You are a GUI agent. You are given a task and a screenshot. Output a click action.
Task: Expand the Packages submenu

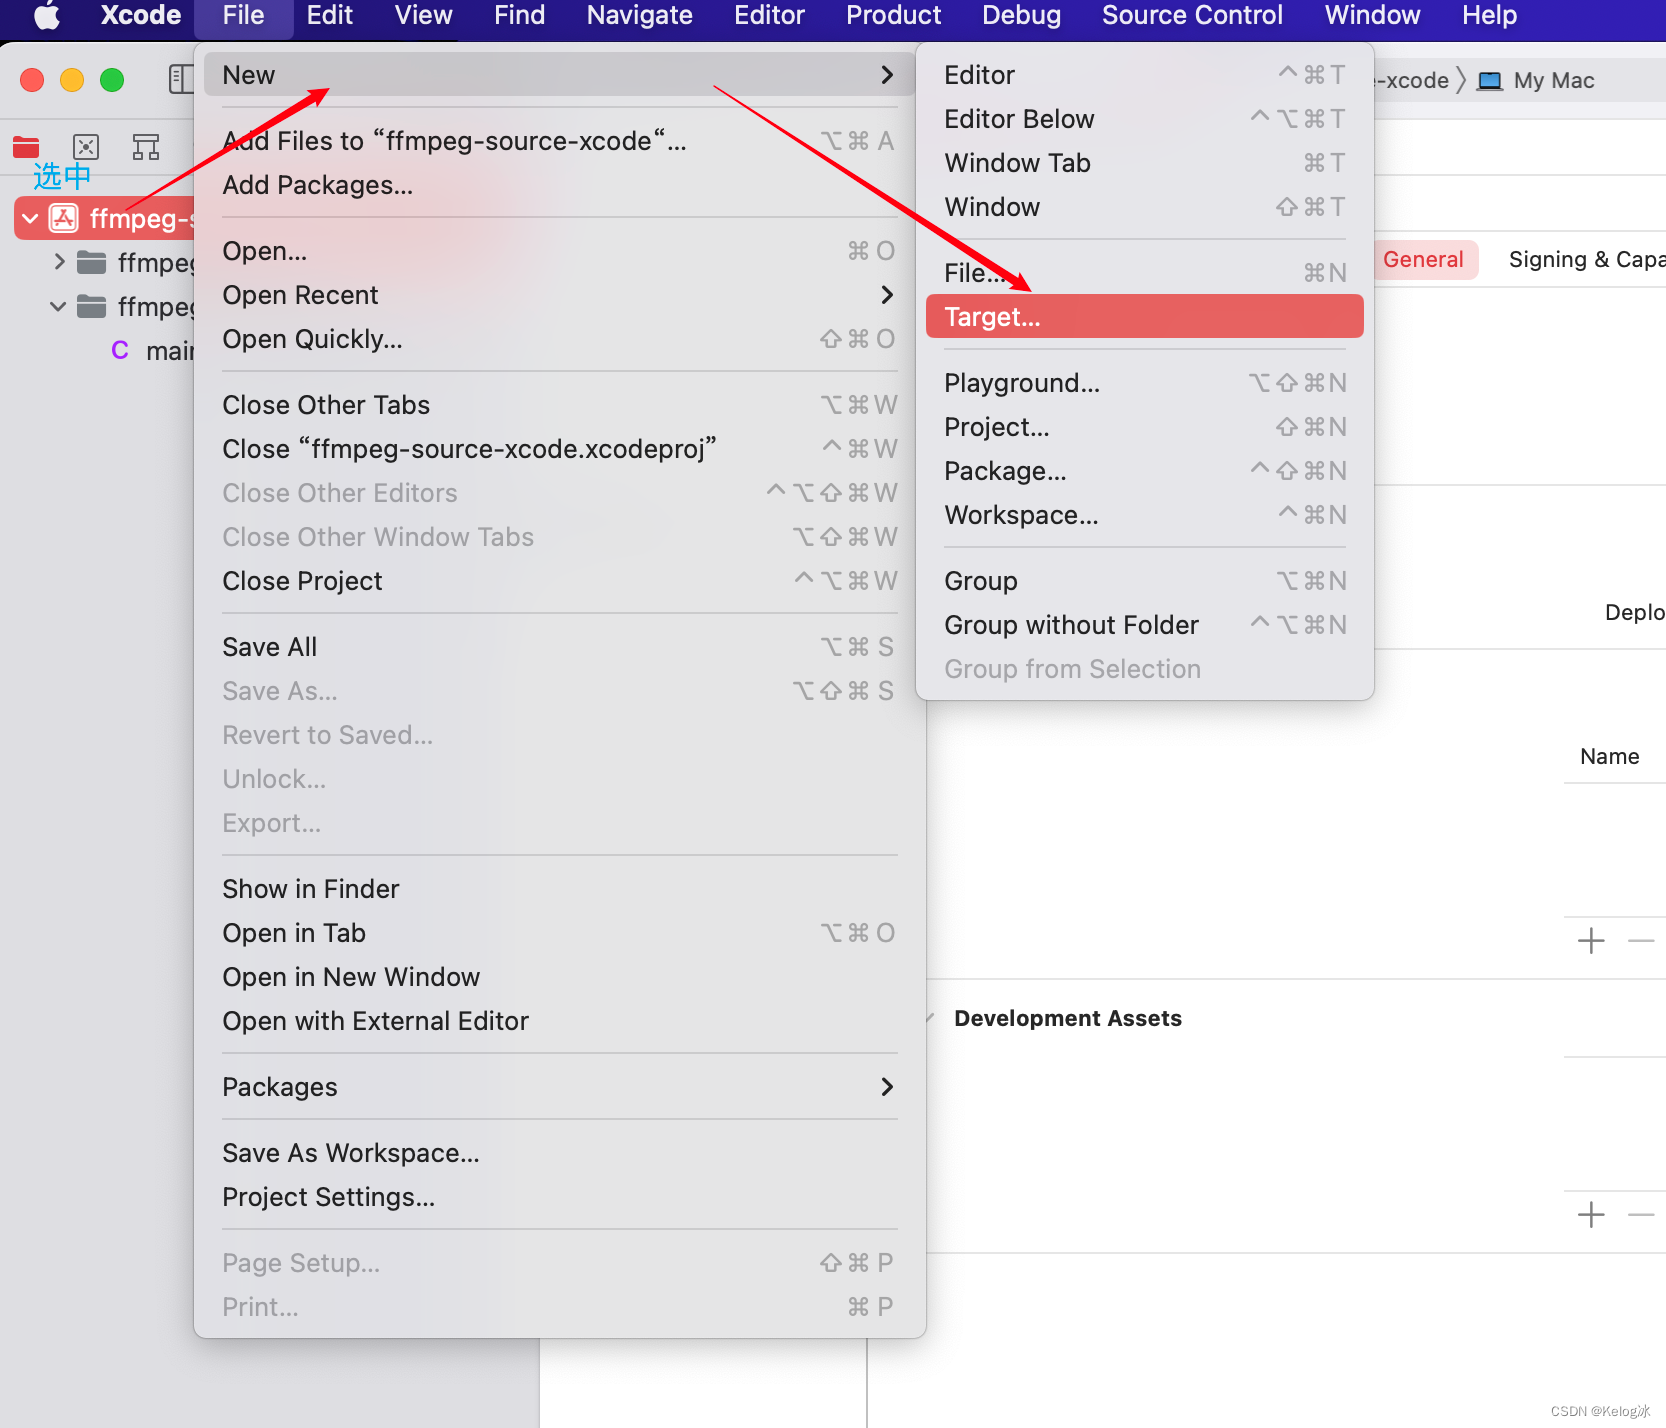(x=559, y=1087)
